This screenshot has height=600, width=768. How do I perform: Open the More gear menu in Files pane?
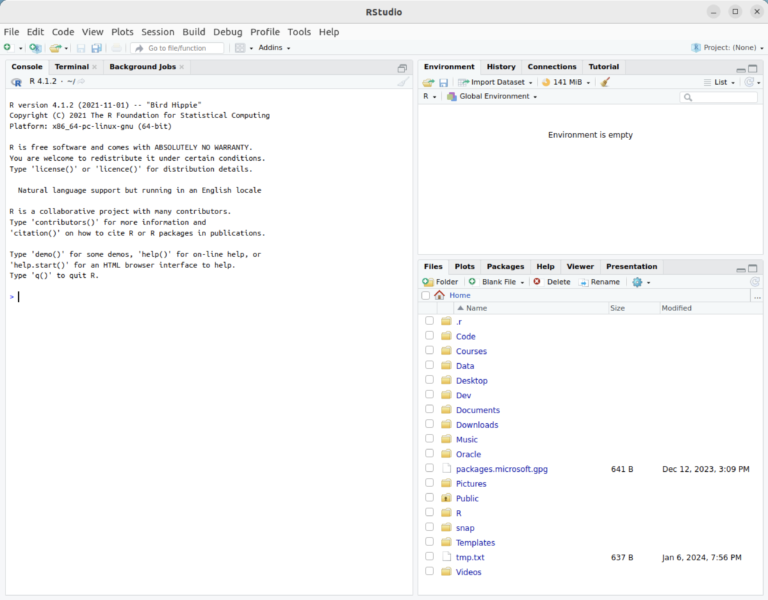(641, 282)
